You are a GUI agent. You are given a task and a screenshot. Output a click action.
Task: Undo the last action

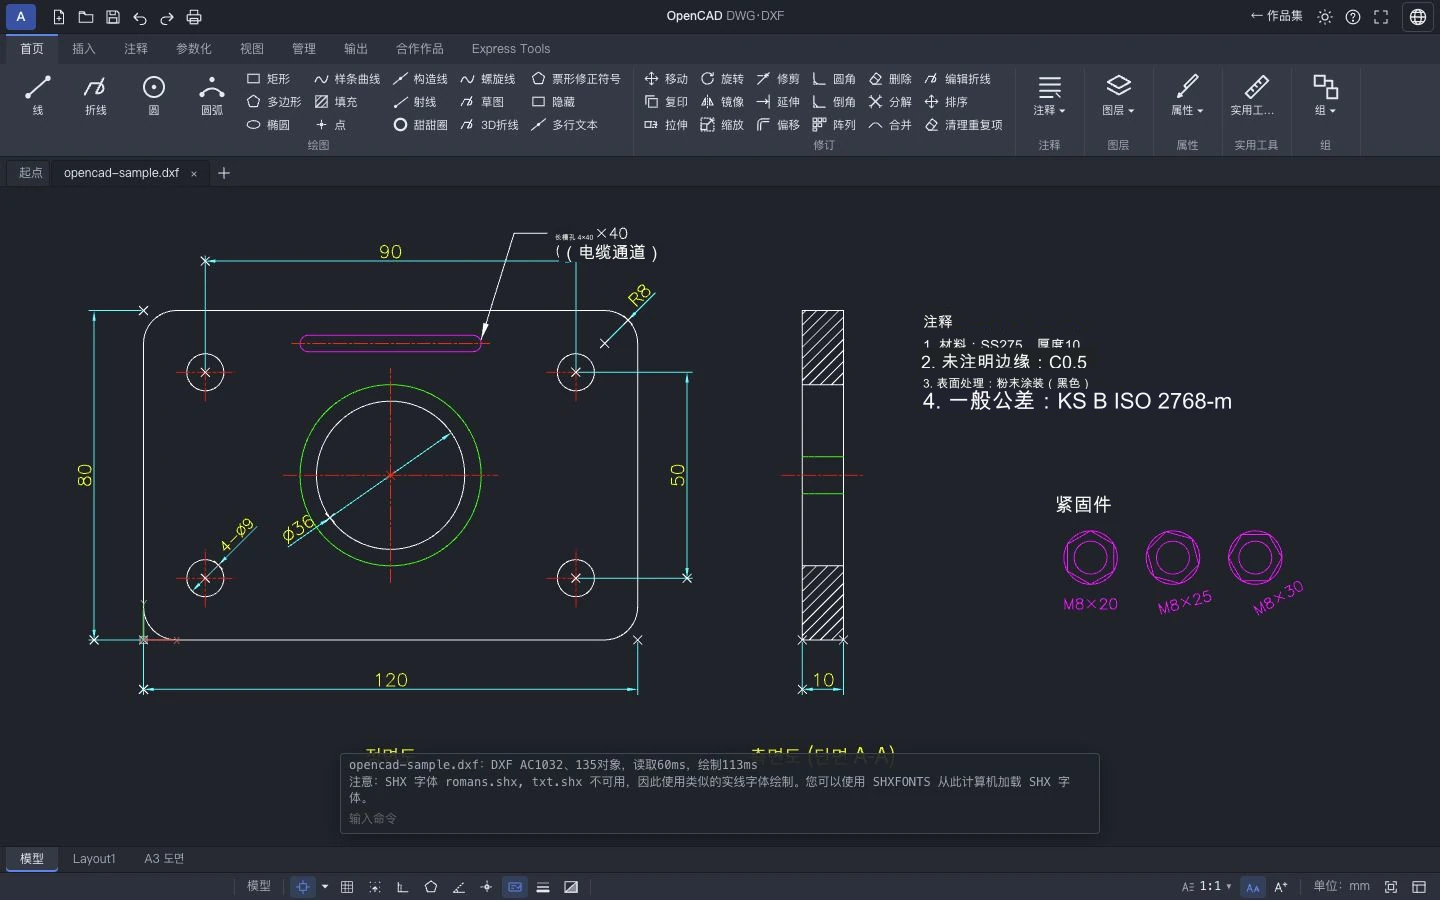140,17
